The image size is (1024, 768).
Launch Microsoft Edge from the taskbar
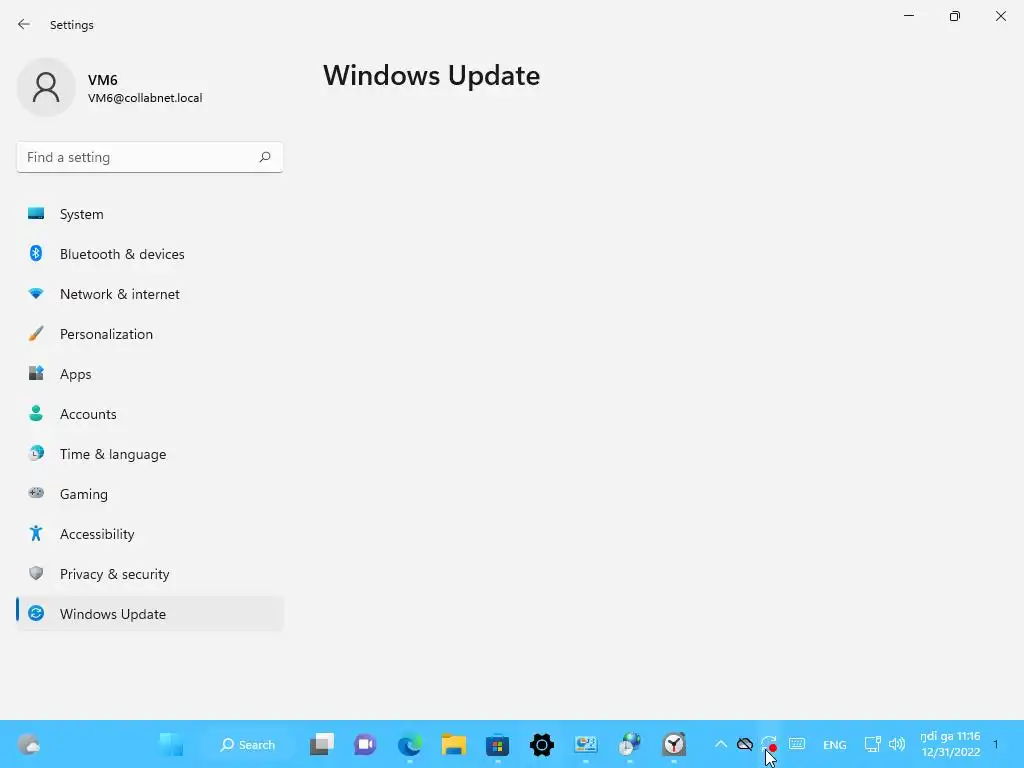click(x=409, y=744)
